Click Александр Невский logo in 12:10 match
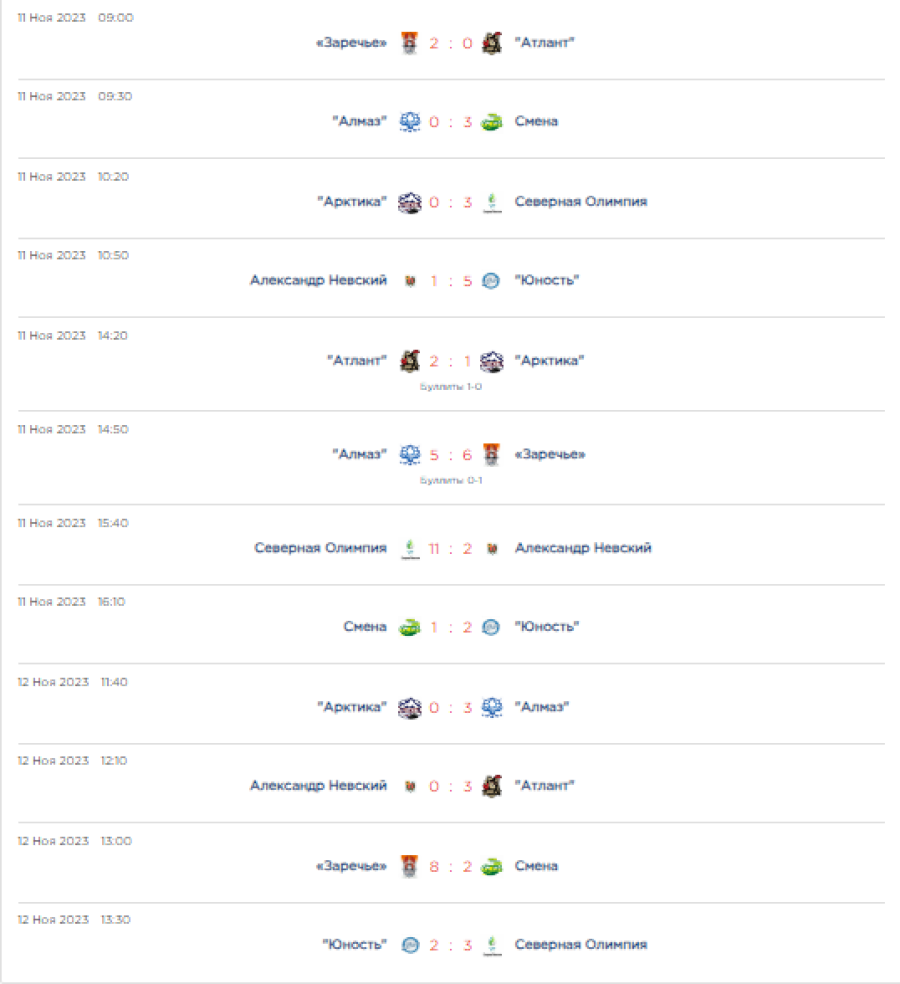900x984 pixels. point(409,786)
